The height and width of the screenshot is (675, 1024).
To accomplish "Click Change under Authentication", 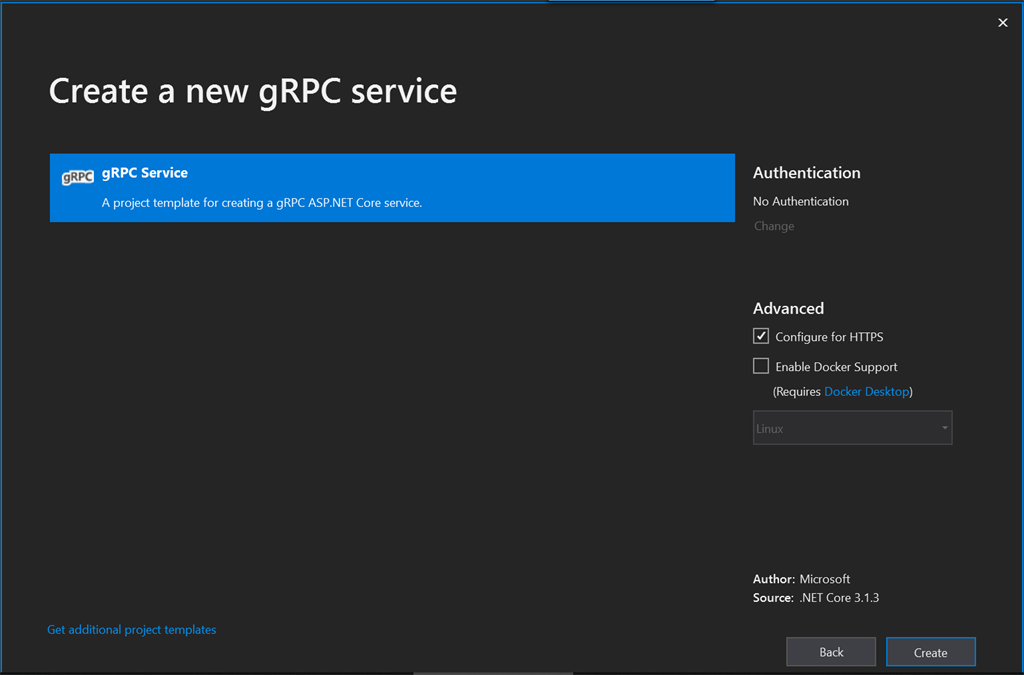I will click(774, 226).
